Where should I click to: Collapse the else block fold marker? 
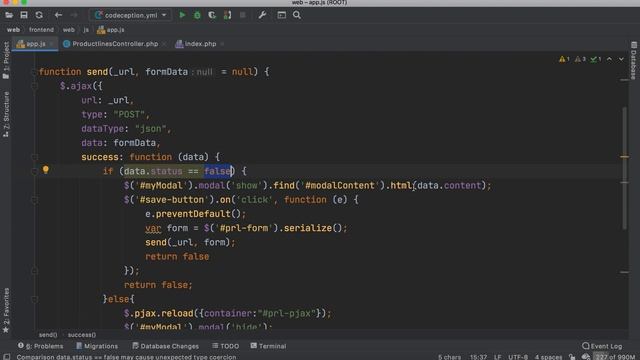[x=35, y=299]
